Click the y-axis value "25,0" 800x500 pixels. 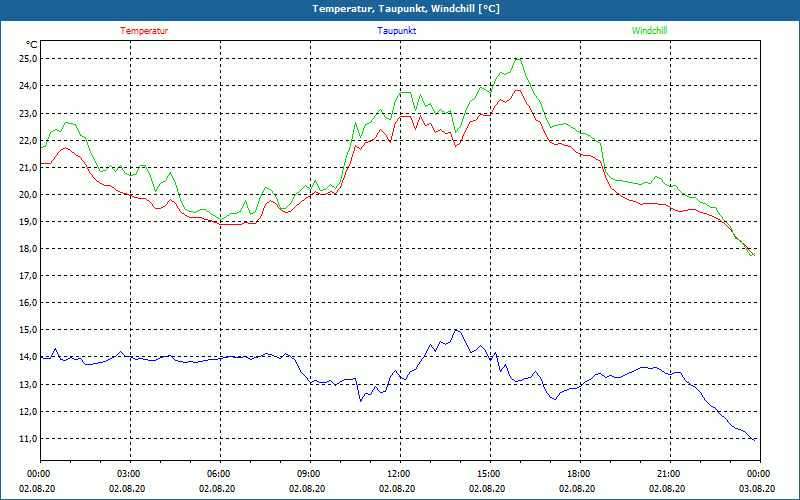pos(29,59)
